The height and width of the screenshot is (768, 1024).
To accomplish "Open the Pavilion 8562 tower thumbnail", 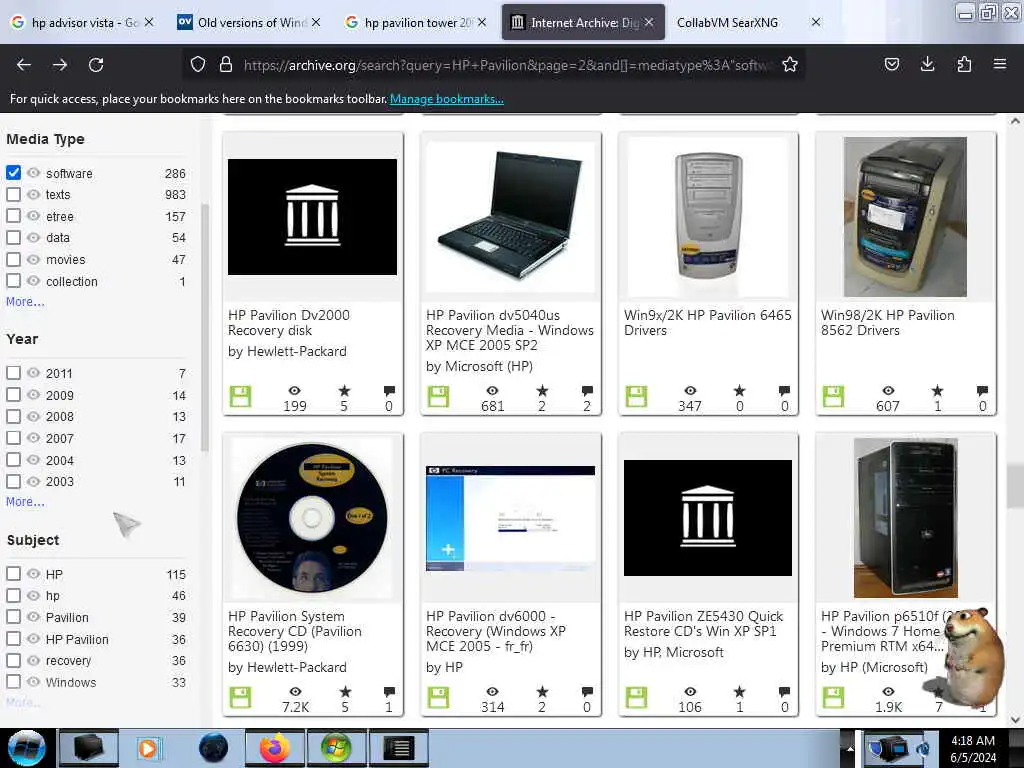I will pos(905,216).
